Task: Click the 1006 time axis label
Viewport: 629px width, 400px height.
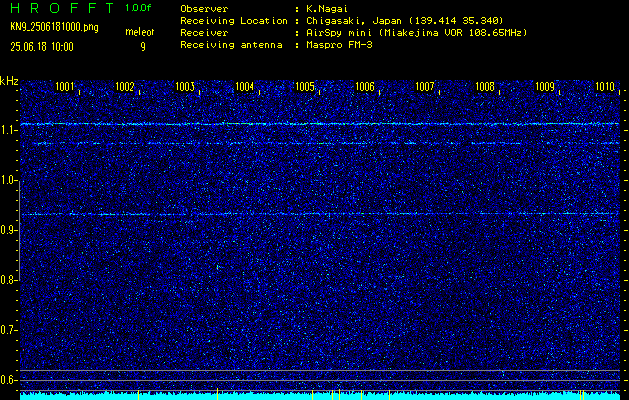Action: 365,87
